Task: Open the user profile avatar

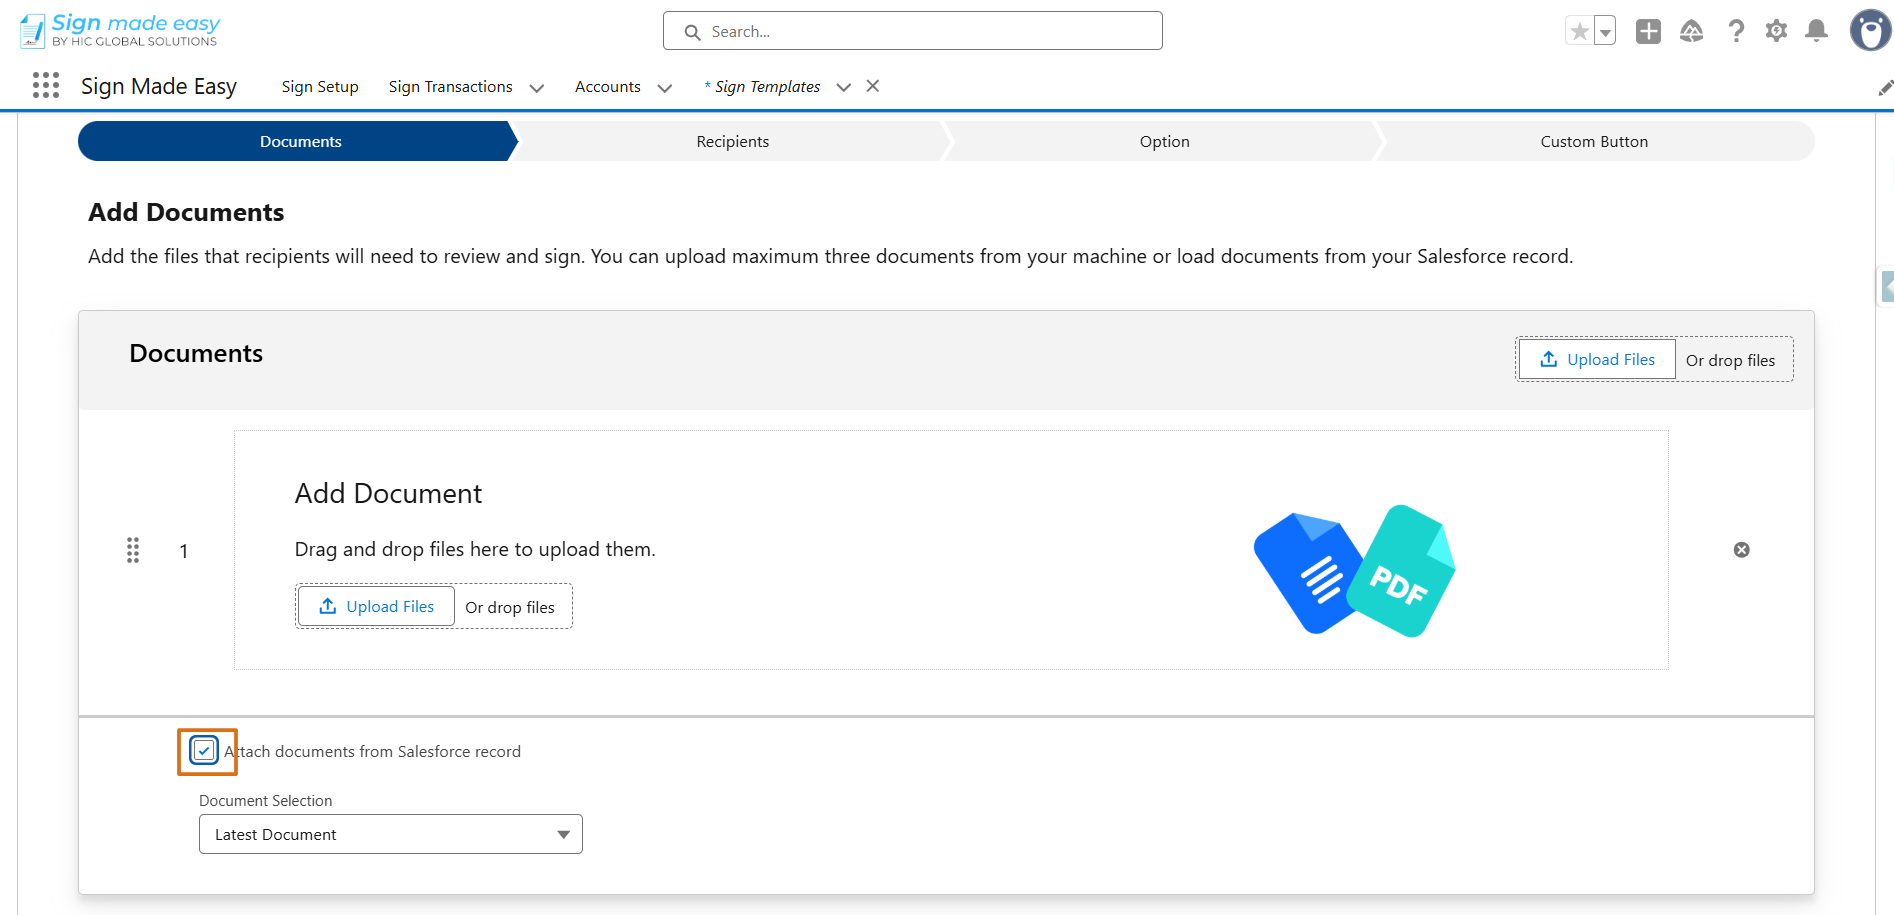Action: pyautogui.click(x=1870, y=30)
